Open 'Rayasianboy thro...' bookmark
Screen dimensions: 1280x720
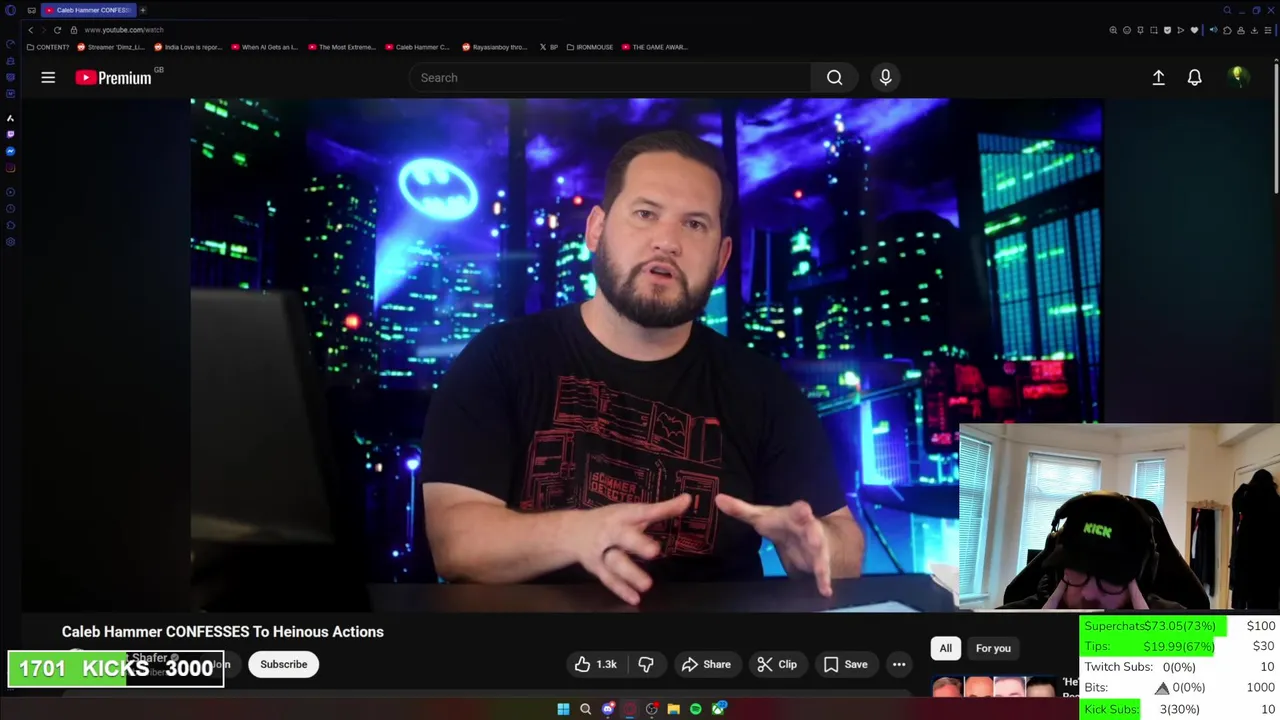[x=495, y=47]
